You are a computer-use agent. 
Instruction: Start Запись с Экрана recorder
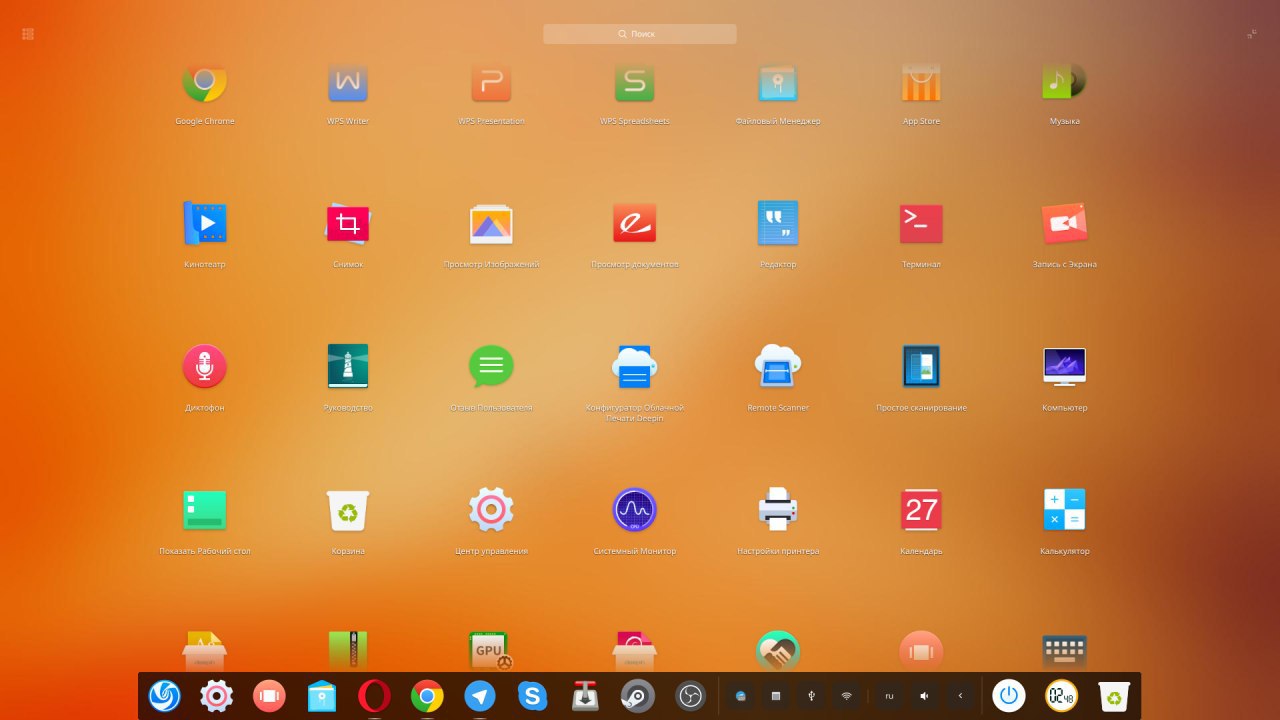1064,223
